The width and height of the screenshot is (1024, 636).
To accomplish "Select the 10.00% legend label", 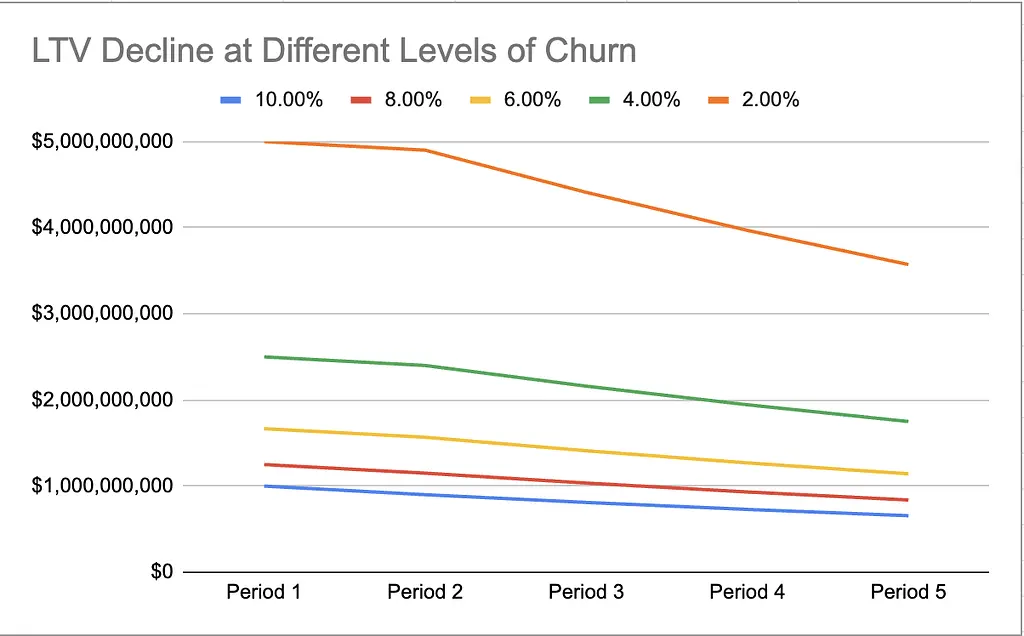I will pyautogui.click(x=289, y=100).
